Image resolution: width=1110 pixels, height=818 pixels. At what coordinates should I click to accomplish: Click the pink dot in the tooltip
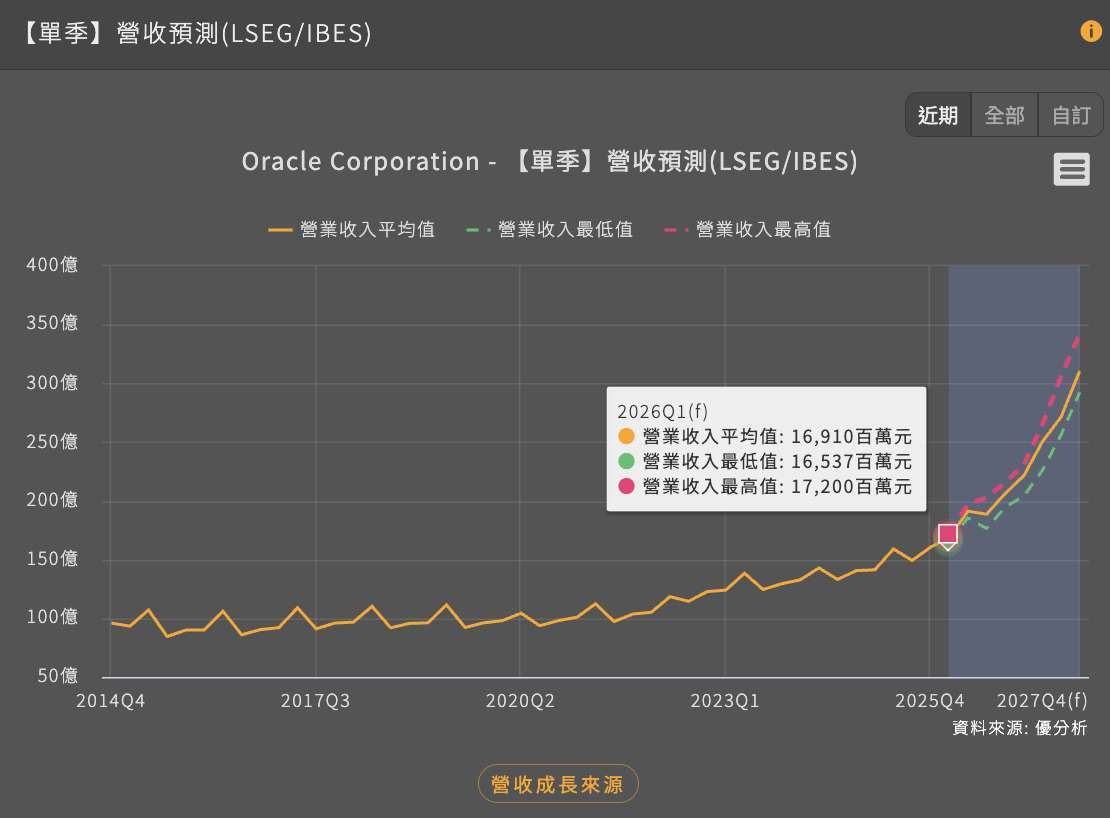[627, 486]
